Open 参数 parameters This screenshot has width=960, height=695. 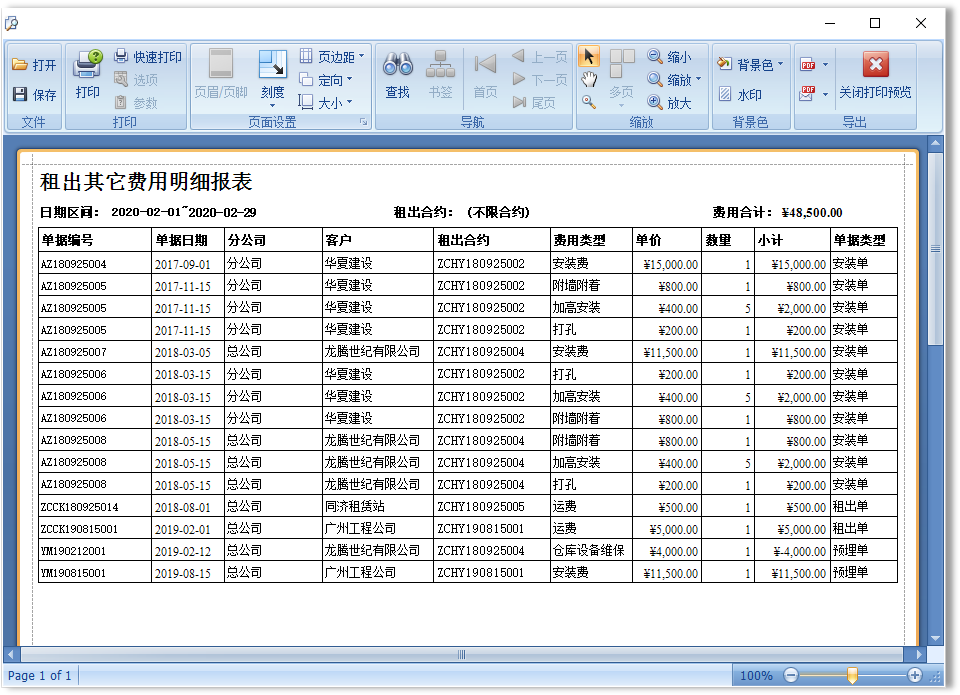coord(137,102)
